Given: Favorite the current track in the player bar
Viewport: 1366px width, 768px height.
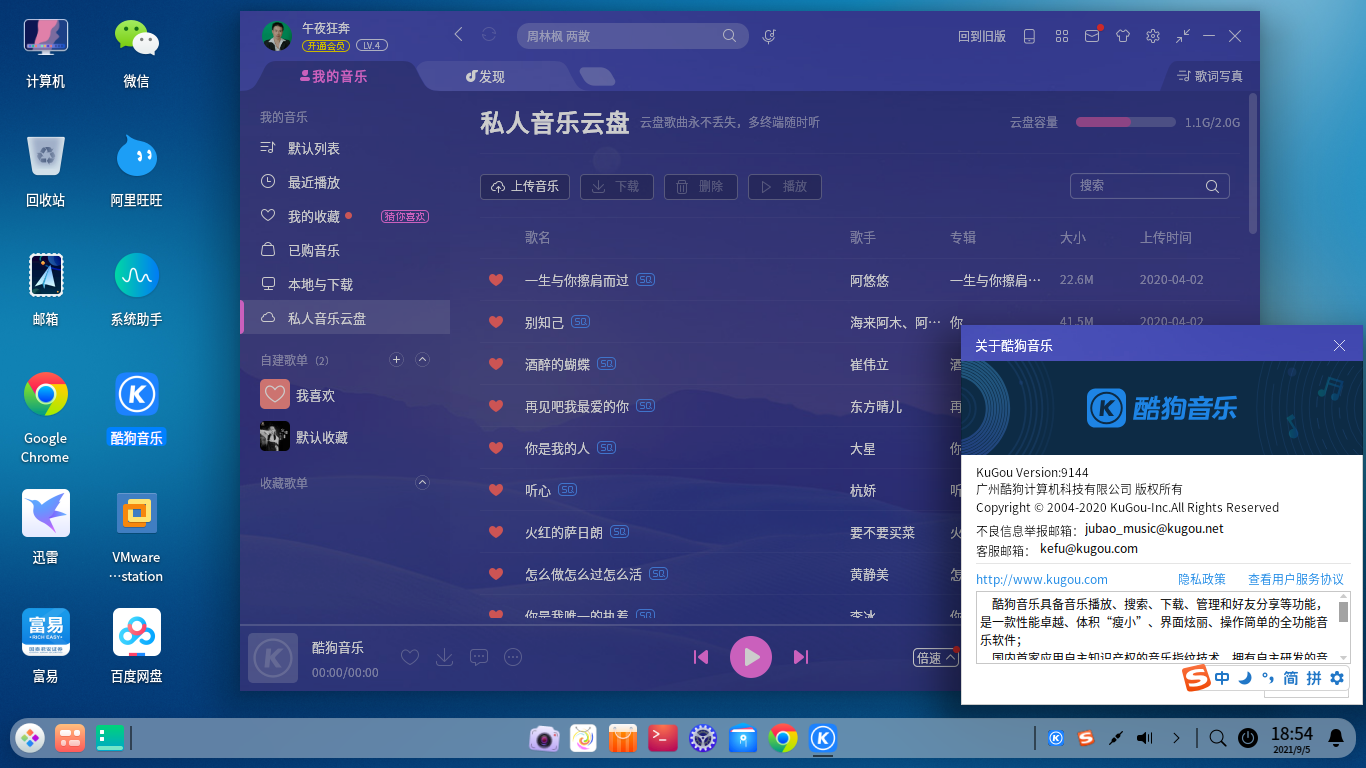Looking at the screenshot, I should (x=410, y=657).
